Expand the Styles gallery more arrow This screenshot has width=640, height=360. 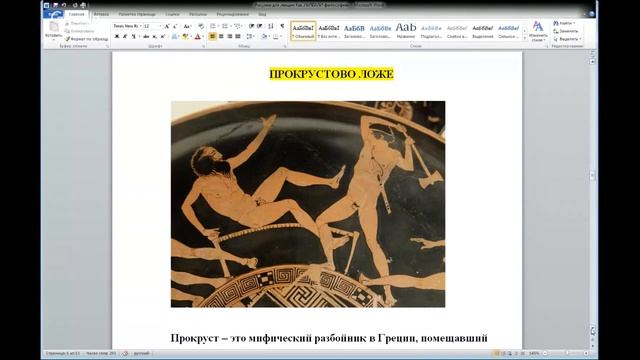[524, 38]
